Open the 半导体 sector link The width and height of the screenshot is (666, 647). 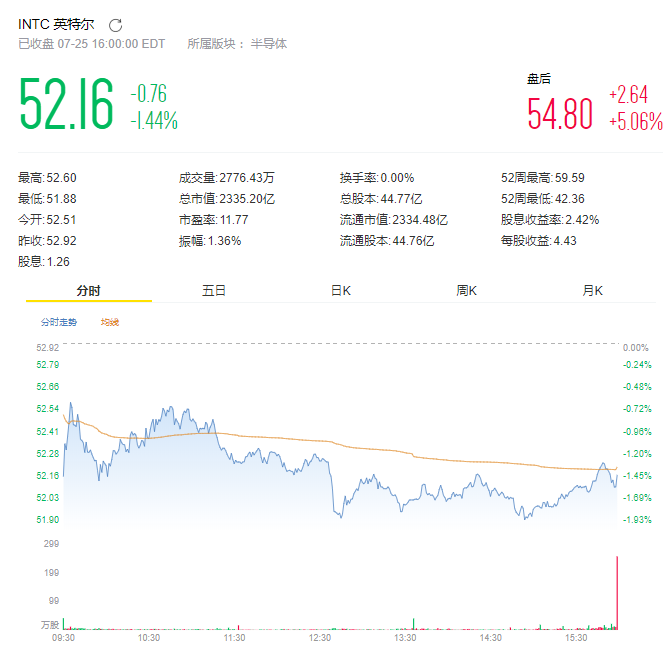[x=268, y=44]
